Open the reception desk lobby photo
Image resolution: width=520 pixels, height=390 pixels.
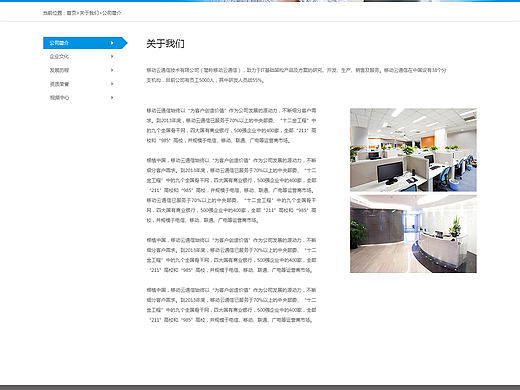(413, 234)
